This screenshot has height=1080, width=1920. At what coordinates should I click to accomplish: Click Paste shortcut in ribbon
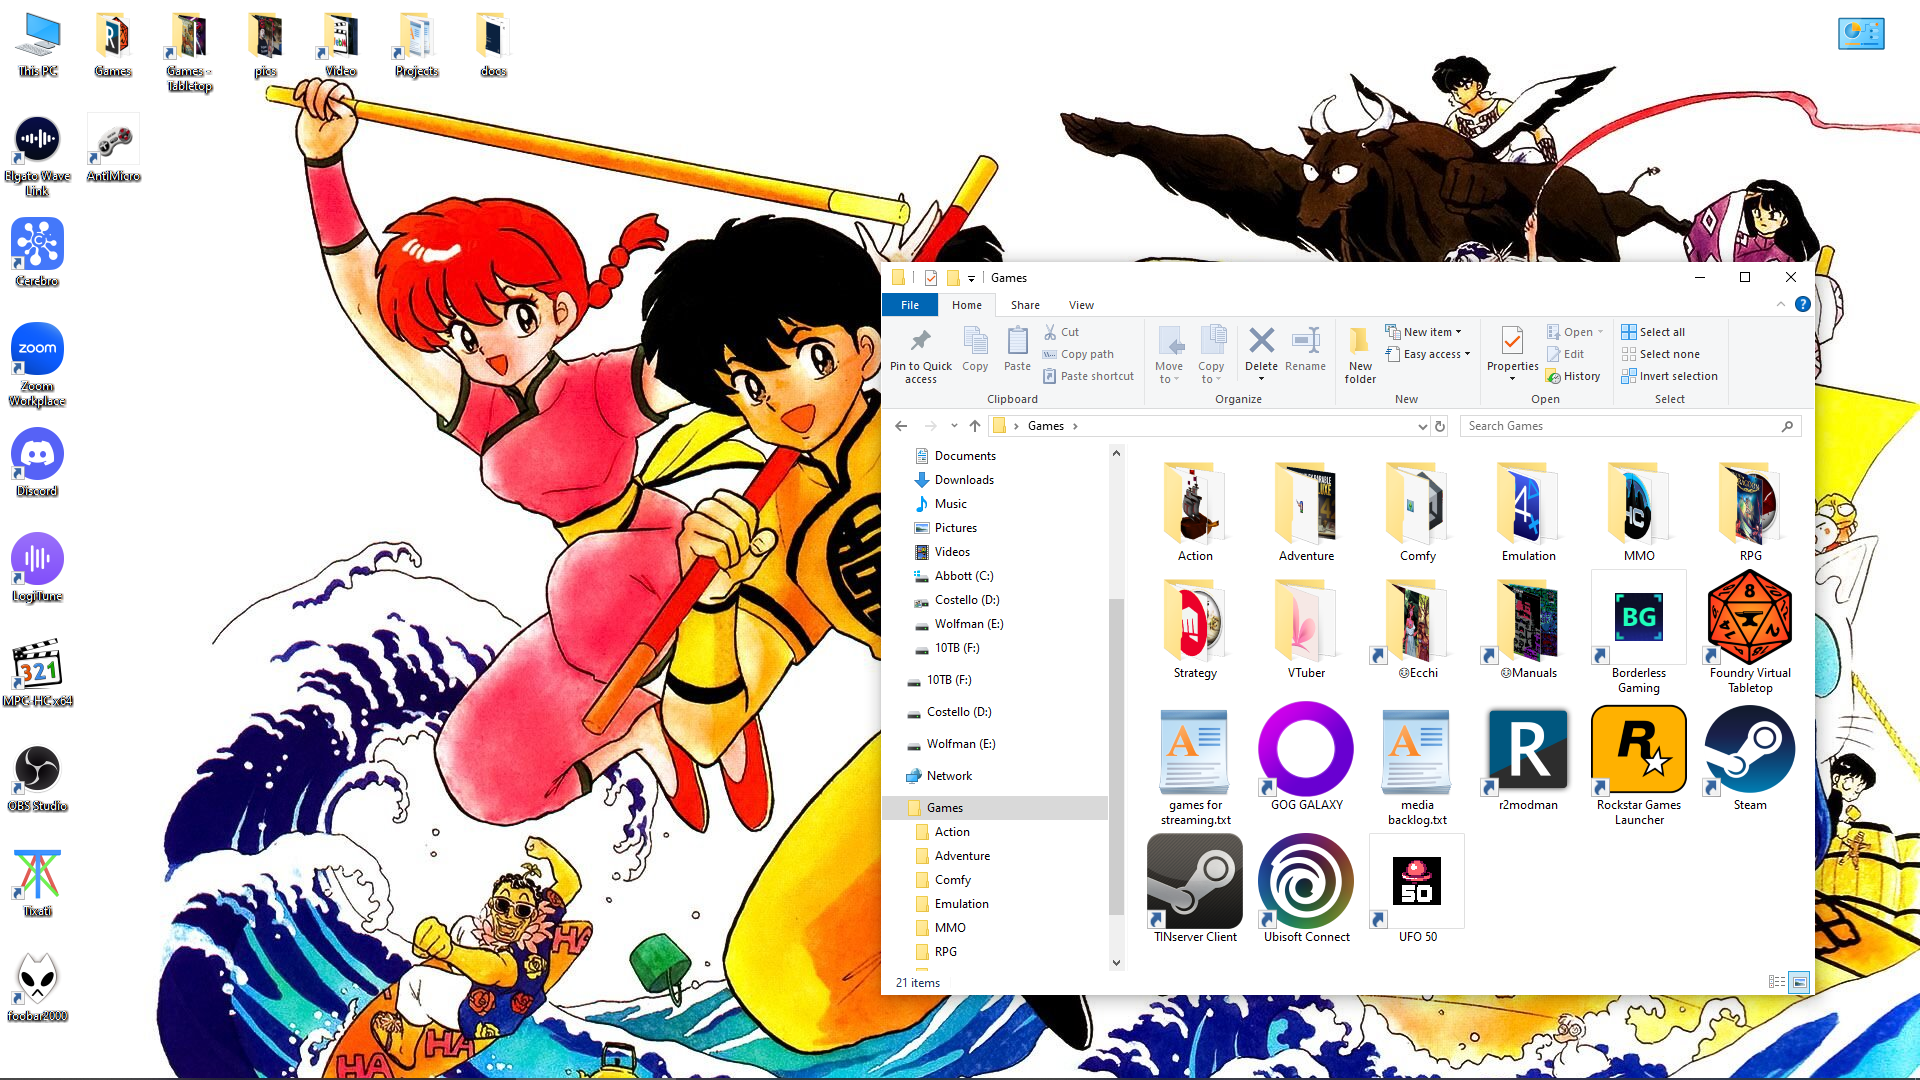click(1088, 376)
